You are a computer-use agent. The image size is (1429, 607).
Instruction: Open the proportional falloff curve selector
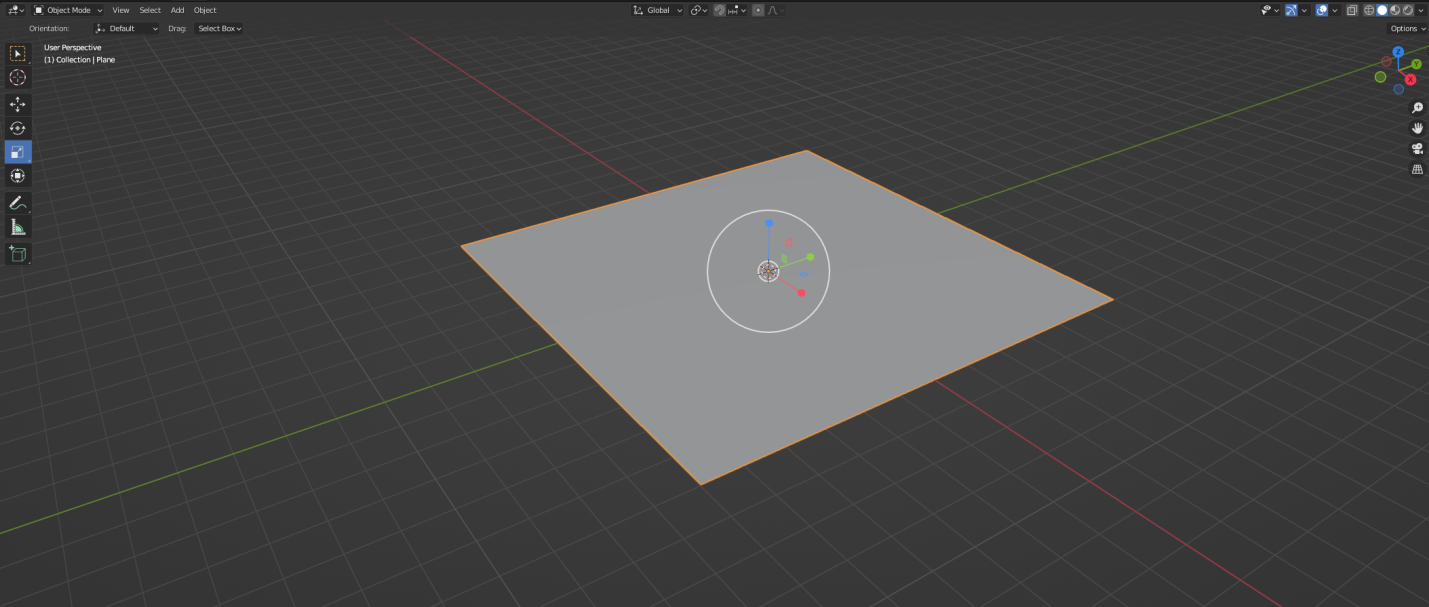[x=775, y=10]
